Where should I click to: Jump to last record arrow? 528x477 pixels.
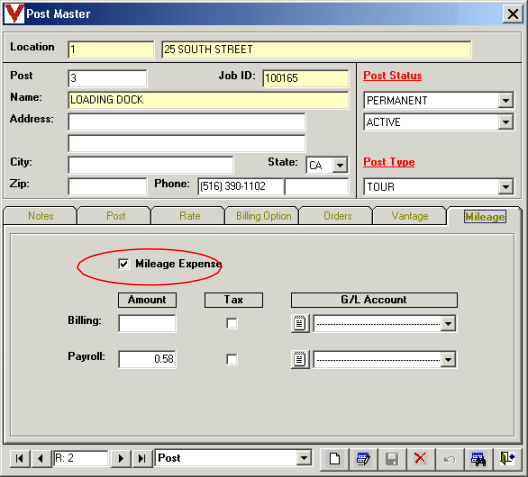tap(142, 458)
